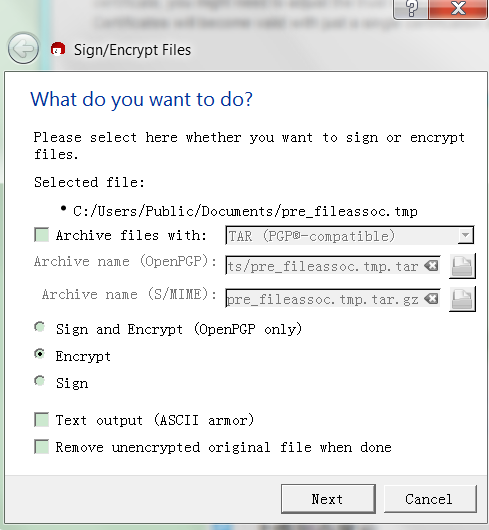Image resolution: width=489 pixels, height=530 pixels.
Task: Click the OpenPGP archive name text field
Action: pyautogui.click(x=333, y=266)
